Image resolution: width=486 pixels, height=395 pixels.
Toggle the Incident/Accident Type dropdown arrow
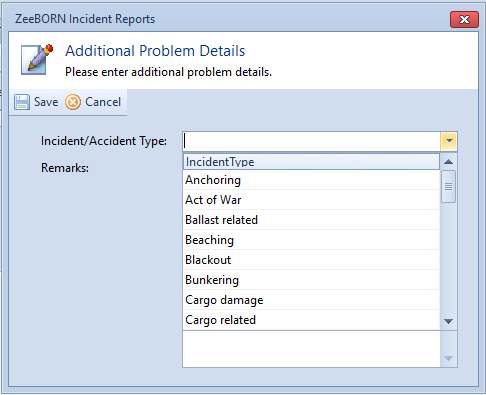click(x=449, y=141)
